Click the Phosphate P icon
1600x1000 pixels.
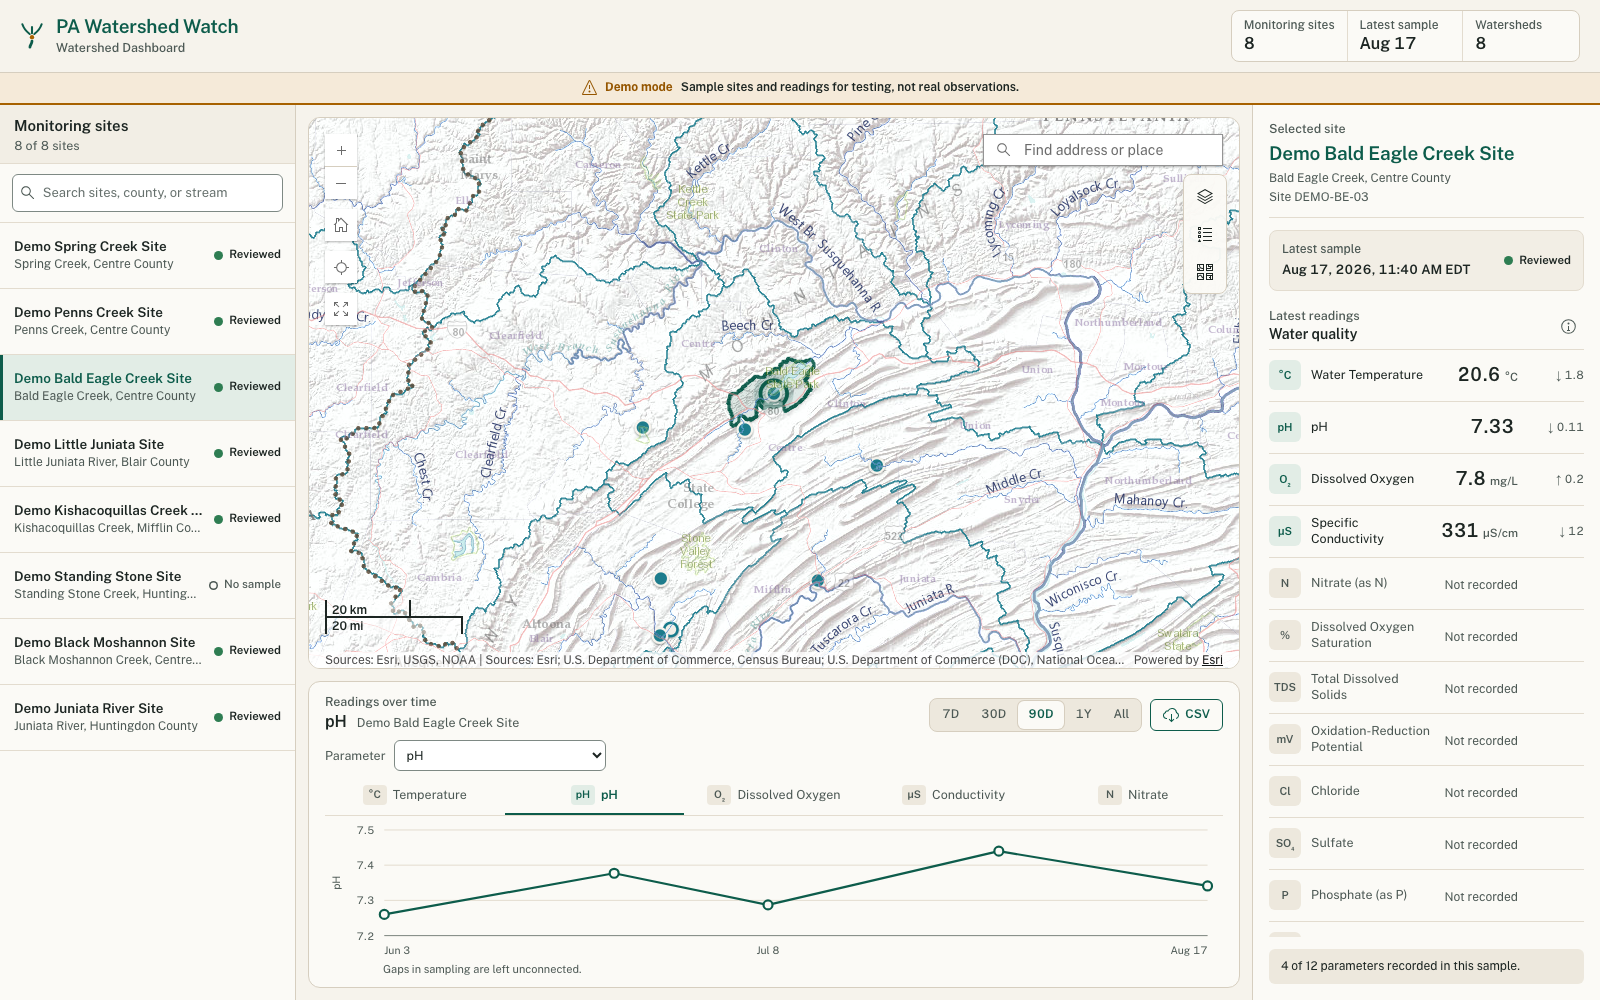pyautogui.click(x=1285, y=895)
